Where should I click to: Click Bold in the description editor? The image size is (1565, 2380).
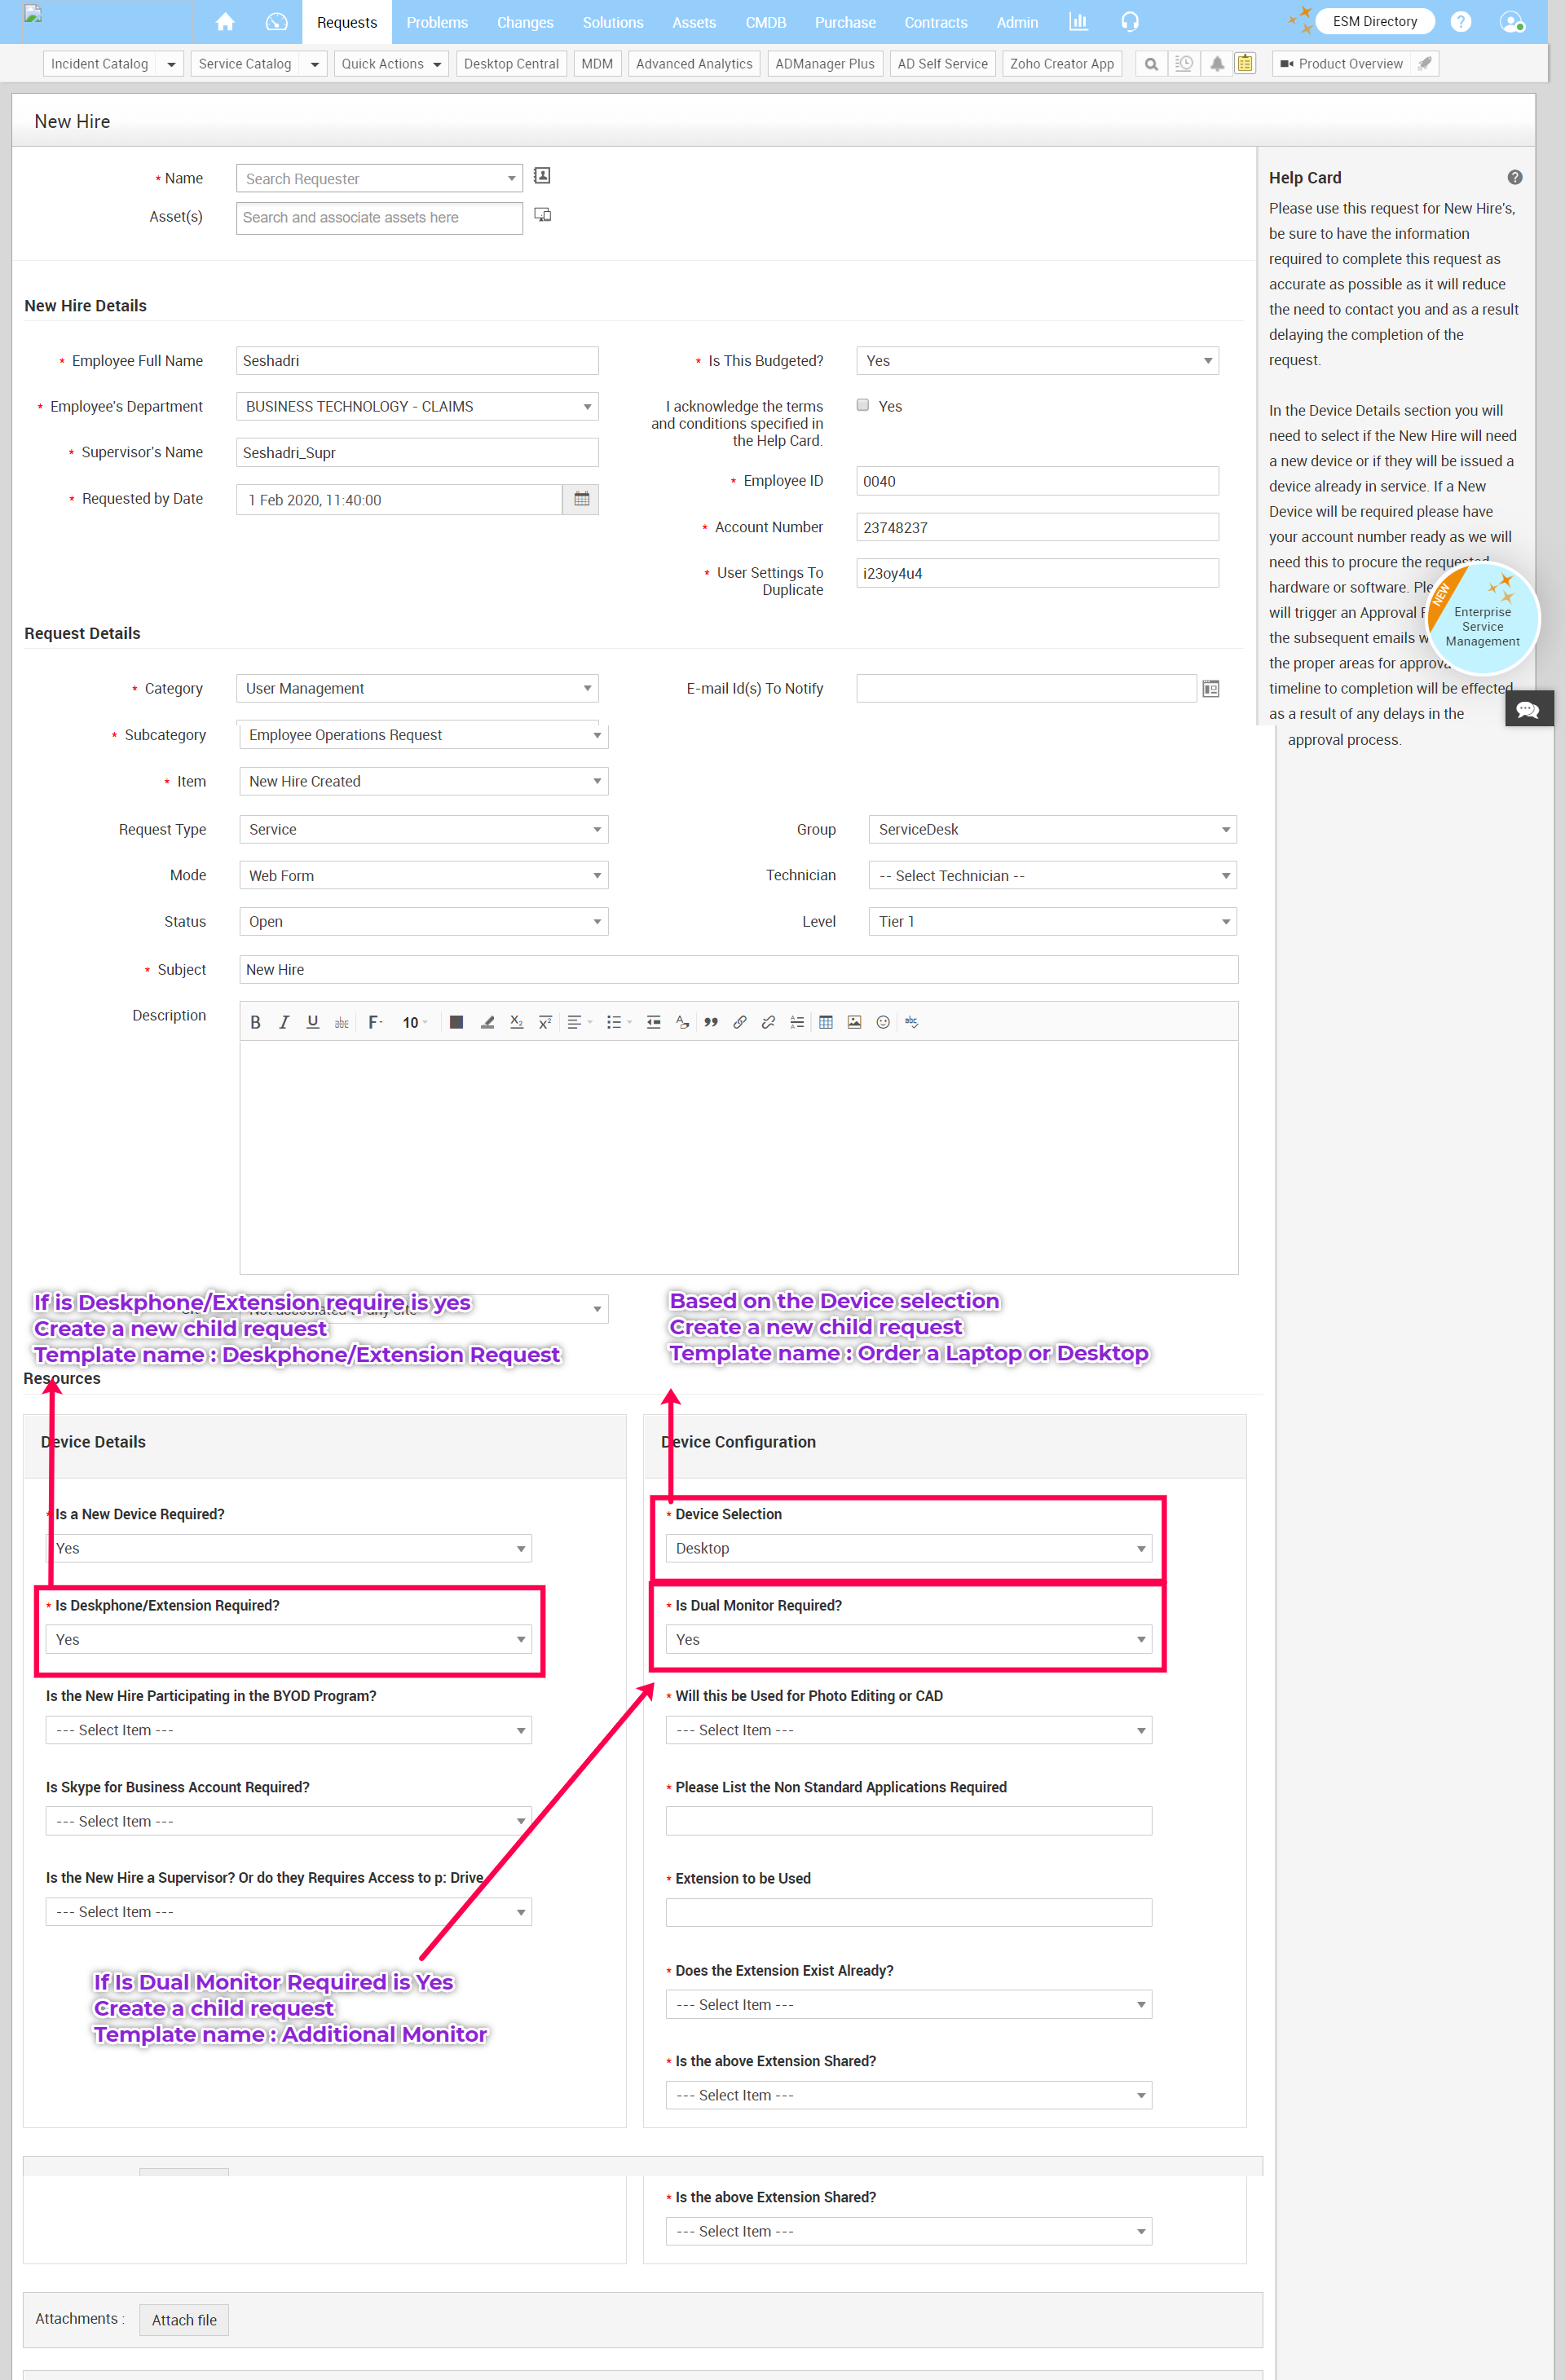(255, 1022)
